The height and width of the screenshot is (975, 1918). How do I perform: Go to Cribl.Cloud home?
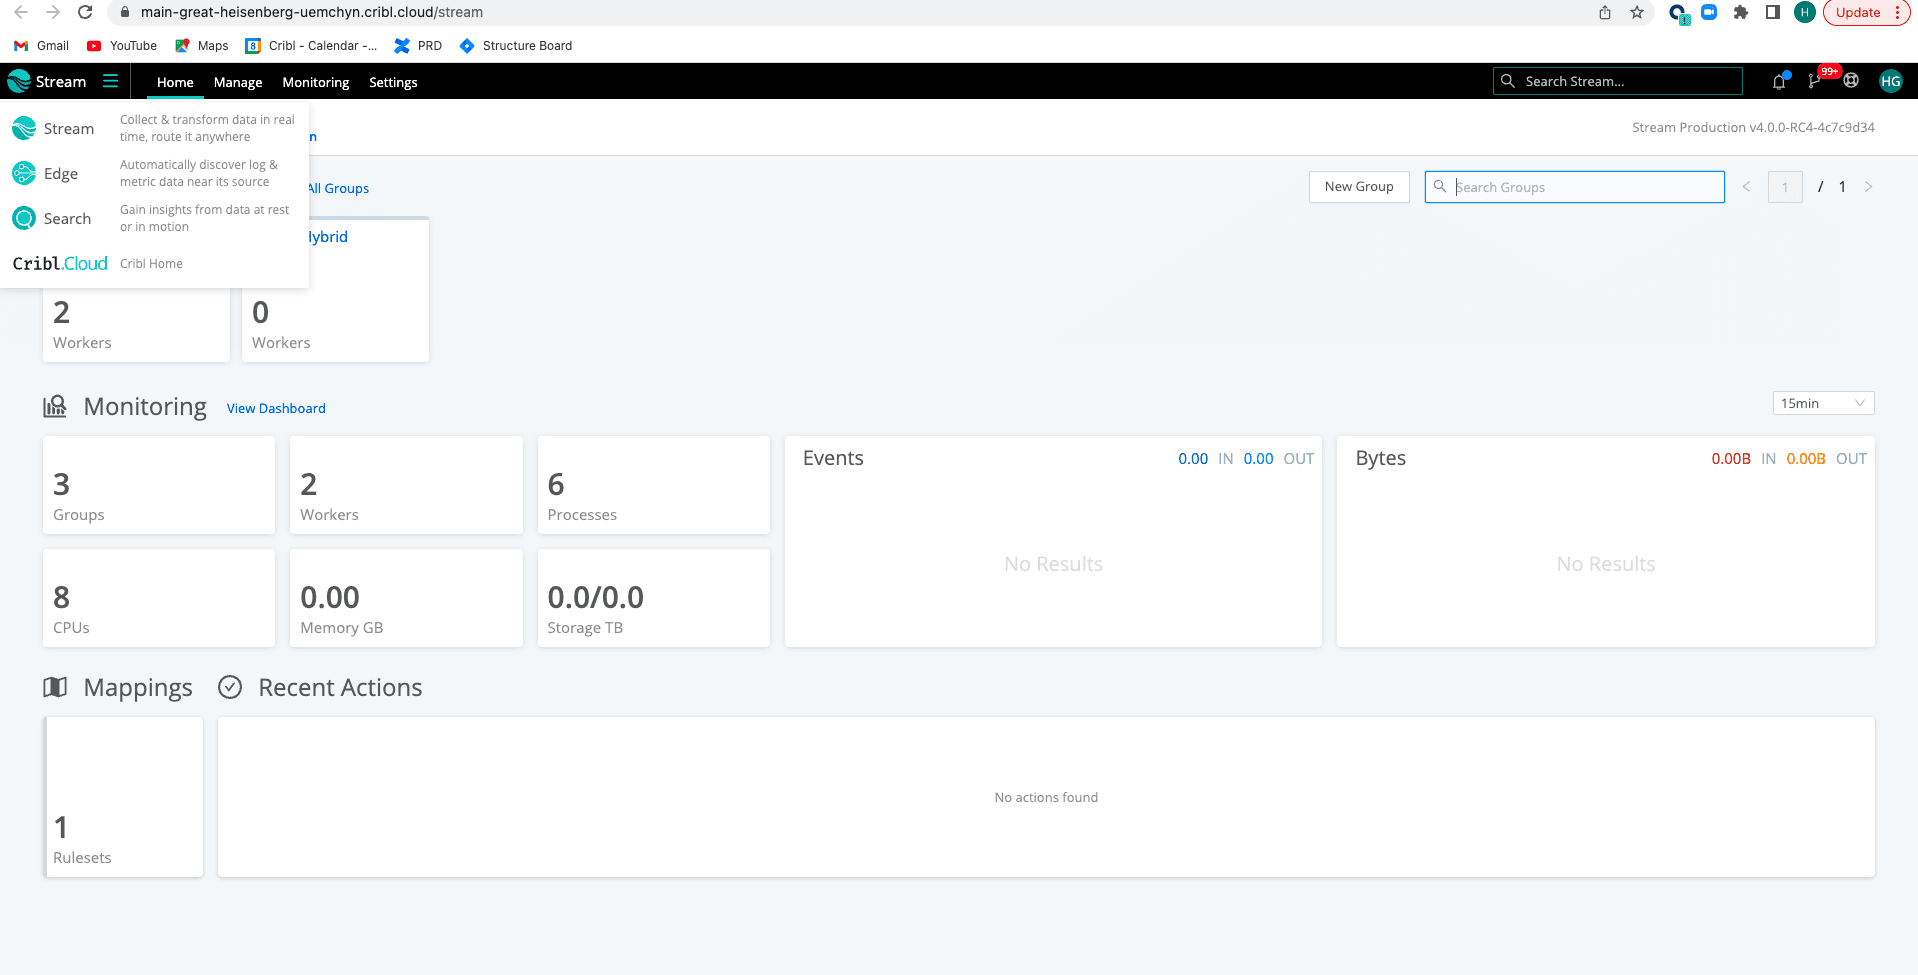pos(60,264)
